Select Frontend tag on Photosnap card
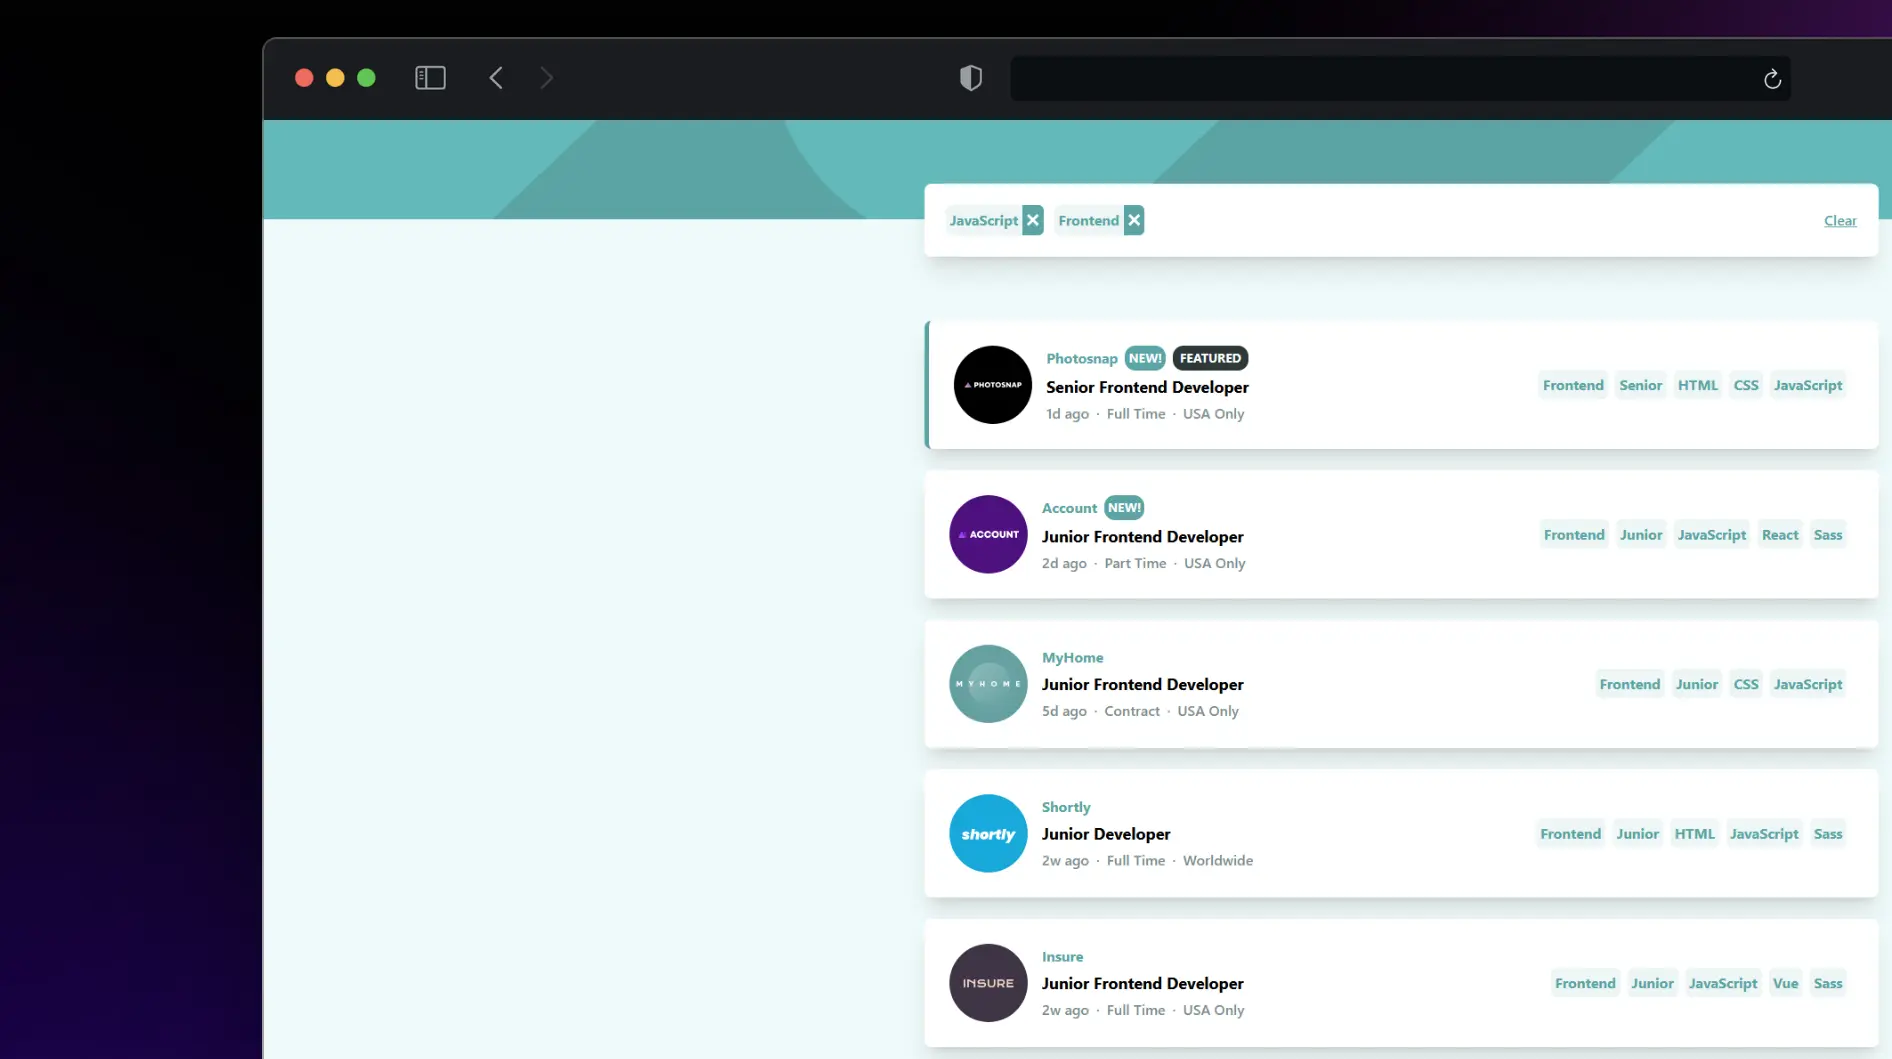 (1572, 385)
